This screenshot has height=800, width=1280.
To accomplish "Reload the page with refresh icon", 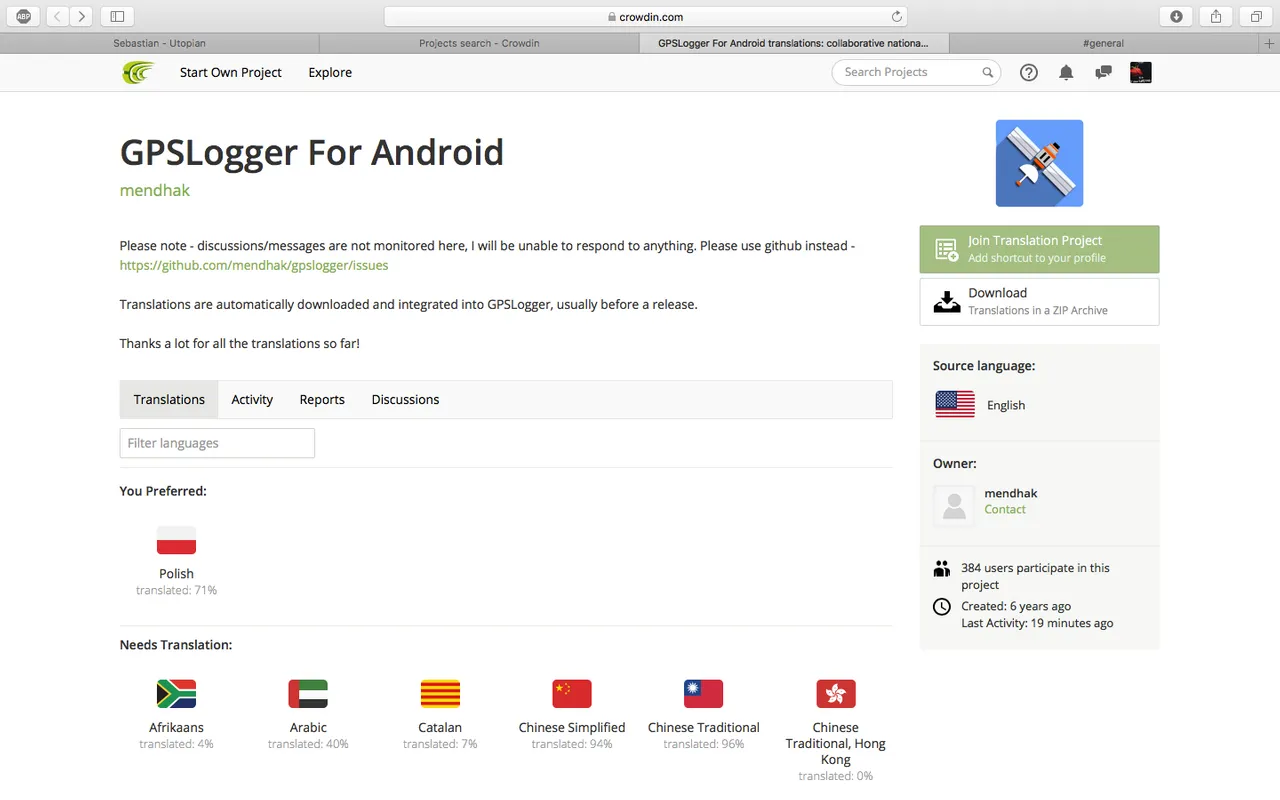I will click(x=897, y=16).
